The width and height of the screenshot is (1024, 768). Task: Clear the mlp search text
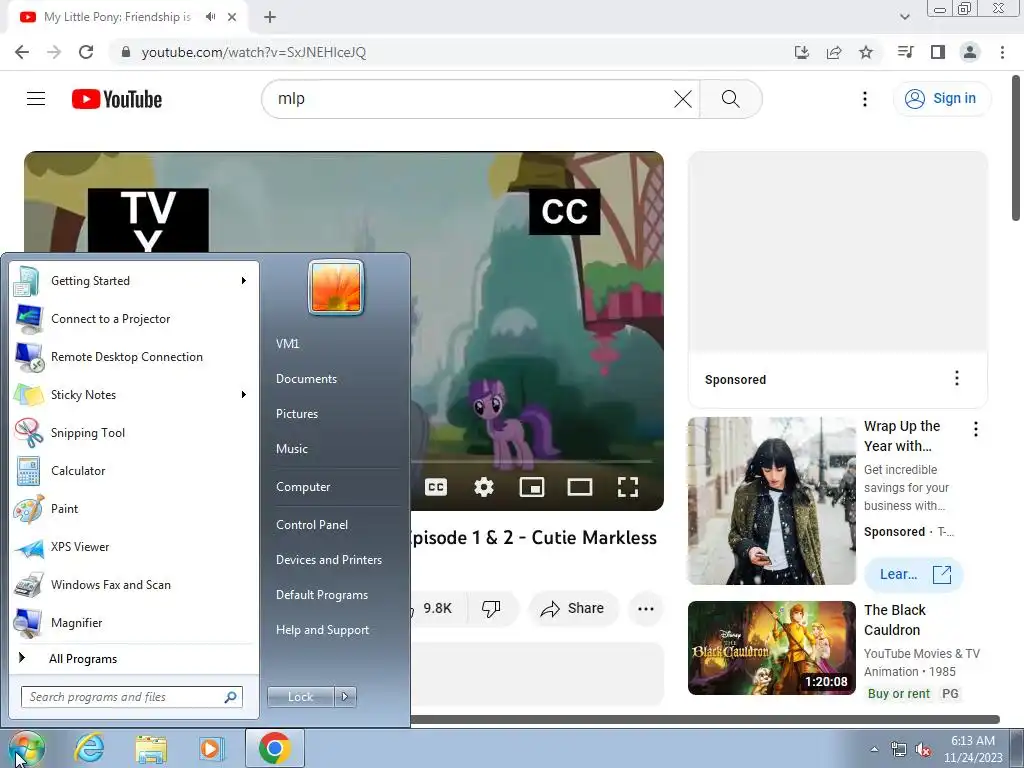(x=682, y=99)
